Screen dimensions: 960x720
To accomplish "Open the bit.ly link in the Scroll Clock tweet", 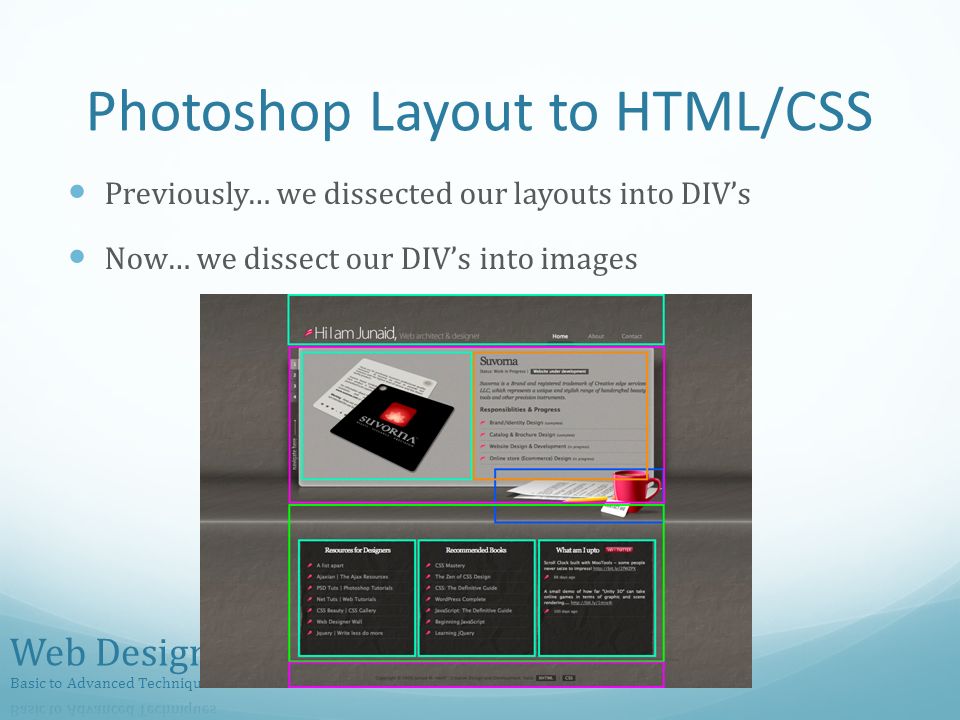I will [x=615, y=569].
